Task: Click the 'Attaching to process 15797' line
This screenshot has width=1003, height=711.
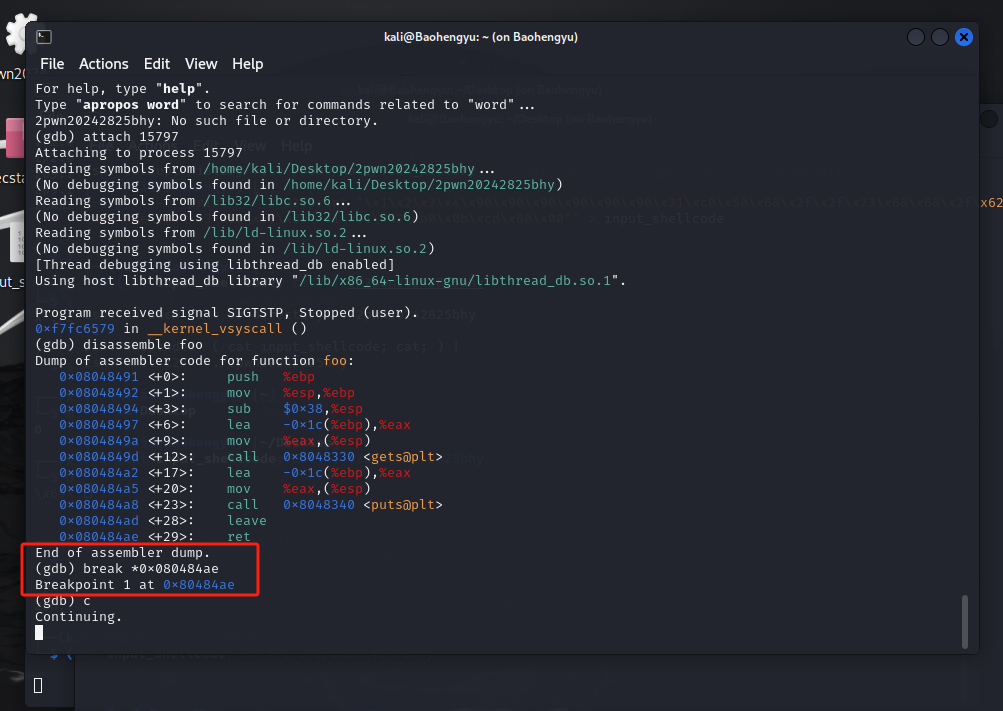Action: coord(139,153)
